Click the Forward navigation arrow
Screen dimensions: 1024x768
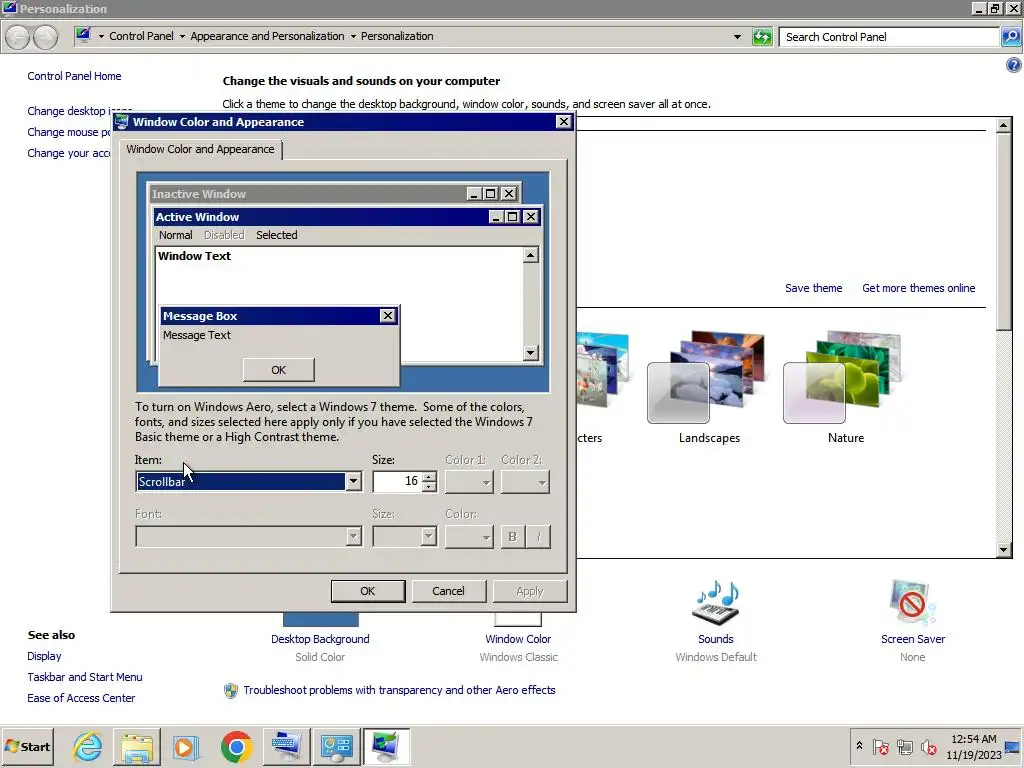click(45, 37)
